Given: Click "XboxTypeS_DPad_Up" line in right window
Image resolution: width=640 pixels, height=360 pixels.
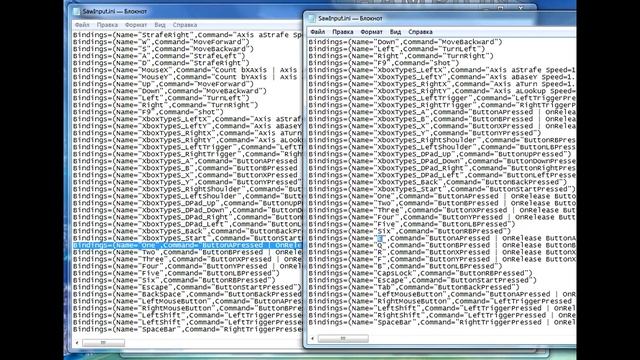Looking at the screenshot, I should coord(440,154).
